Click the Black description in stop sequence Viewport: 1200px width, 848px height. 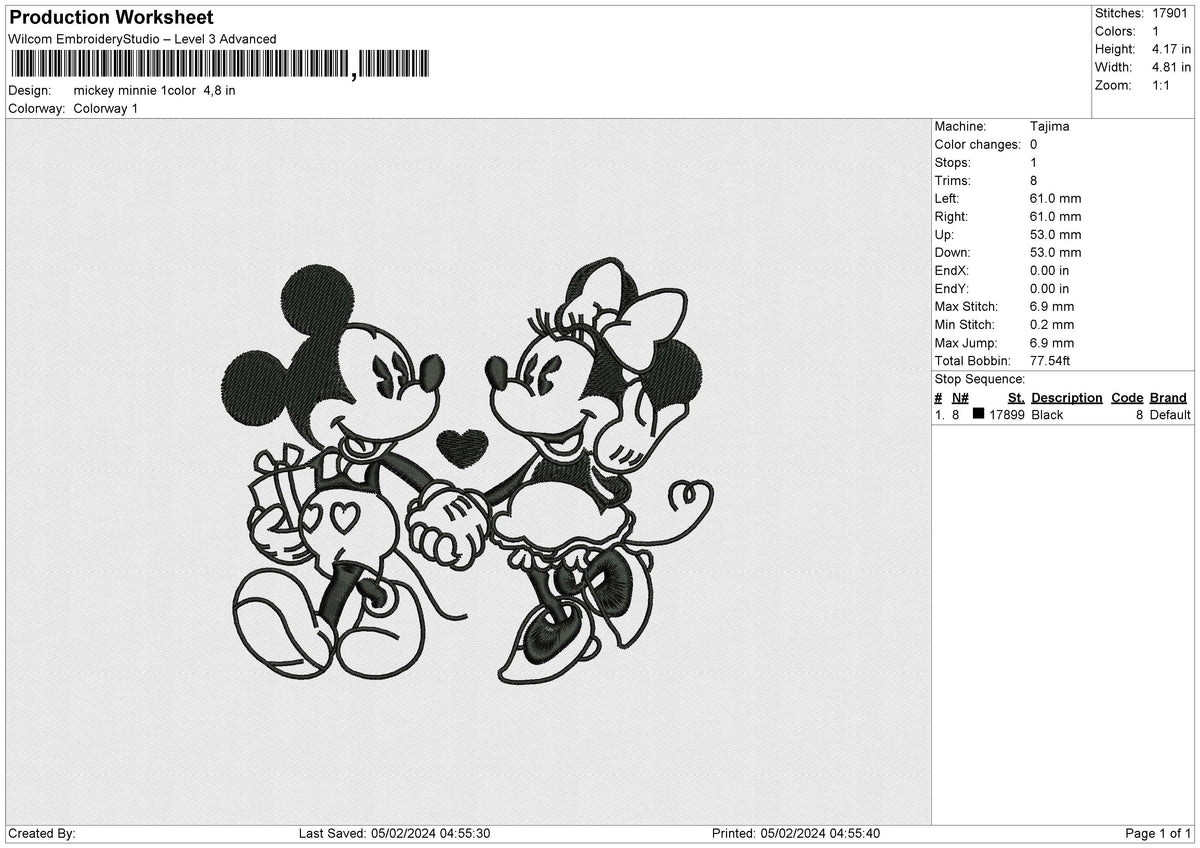[x=1047, y=415]
